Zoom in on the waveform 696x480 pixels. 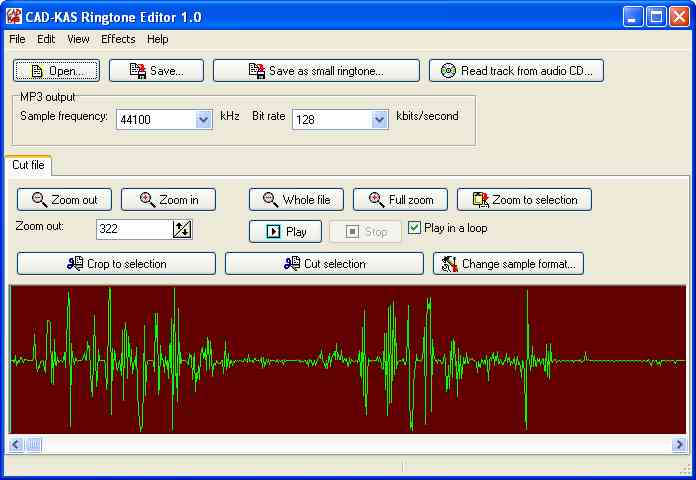167,200
